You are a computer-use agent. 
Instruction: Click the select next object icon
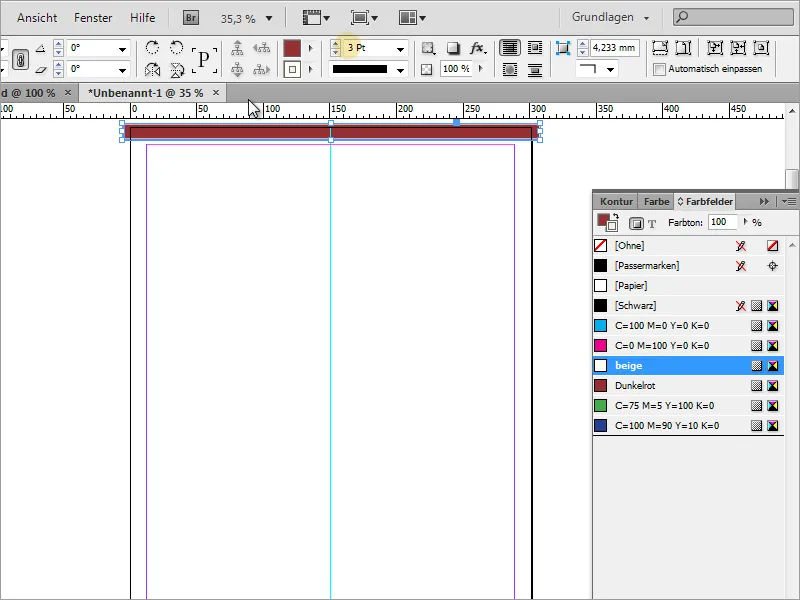pos(261,69)
